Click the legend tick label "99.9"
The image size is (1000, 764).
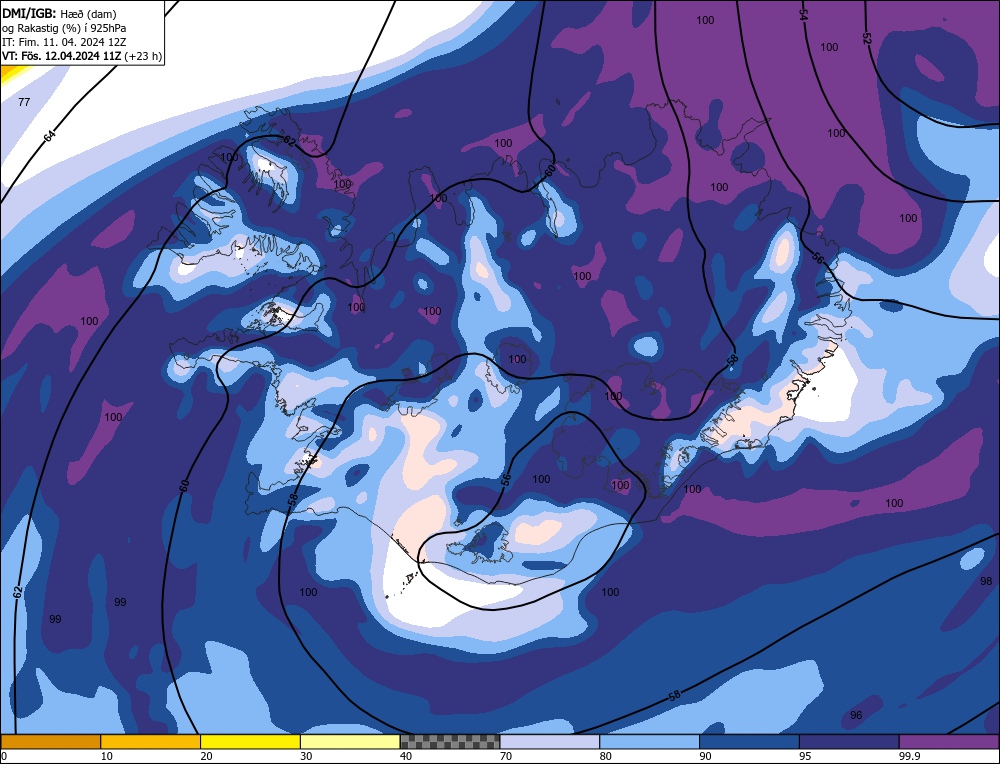click(x=909, y=756)
